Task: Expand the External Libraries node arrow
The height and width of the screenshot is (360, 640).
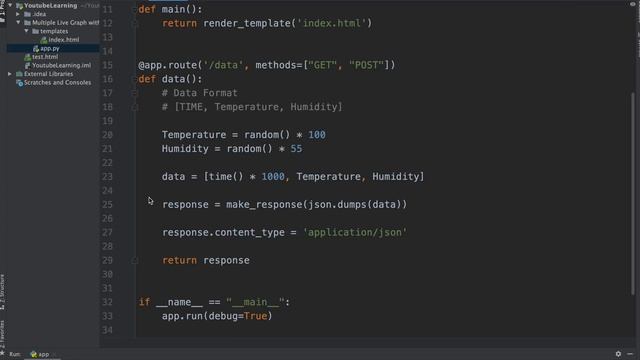Action: click(10, 74)
